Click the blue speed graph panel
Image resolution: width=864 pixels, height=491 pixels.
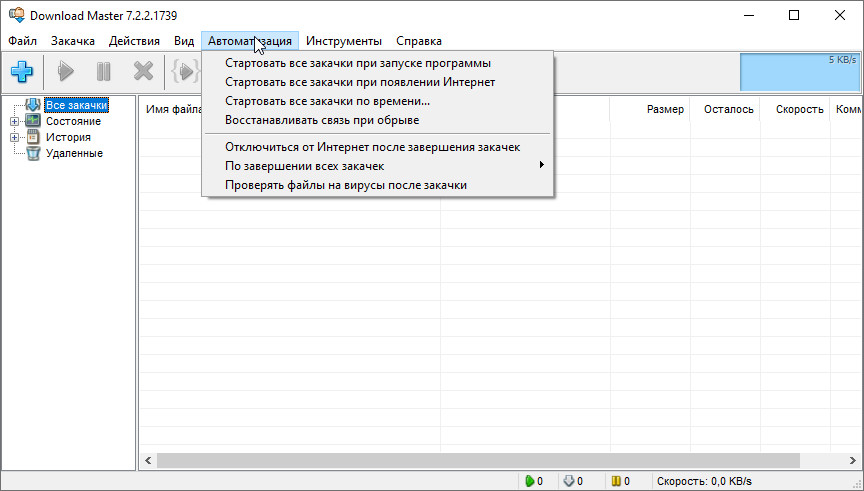point(797,71)
